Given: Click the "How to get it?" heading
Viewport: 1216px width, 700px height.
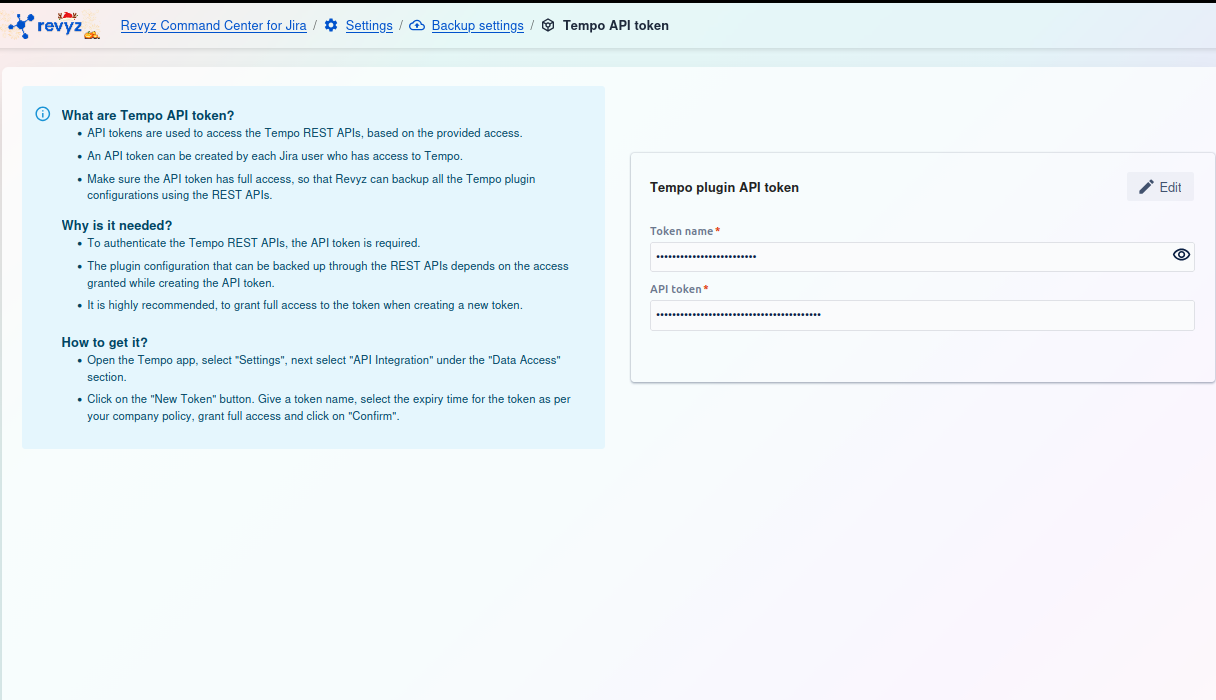Looking at the screenshot, I should tap(105, 342).
